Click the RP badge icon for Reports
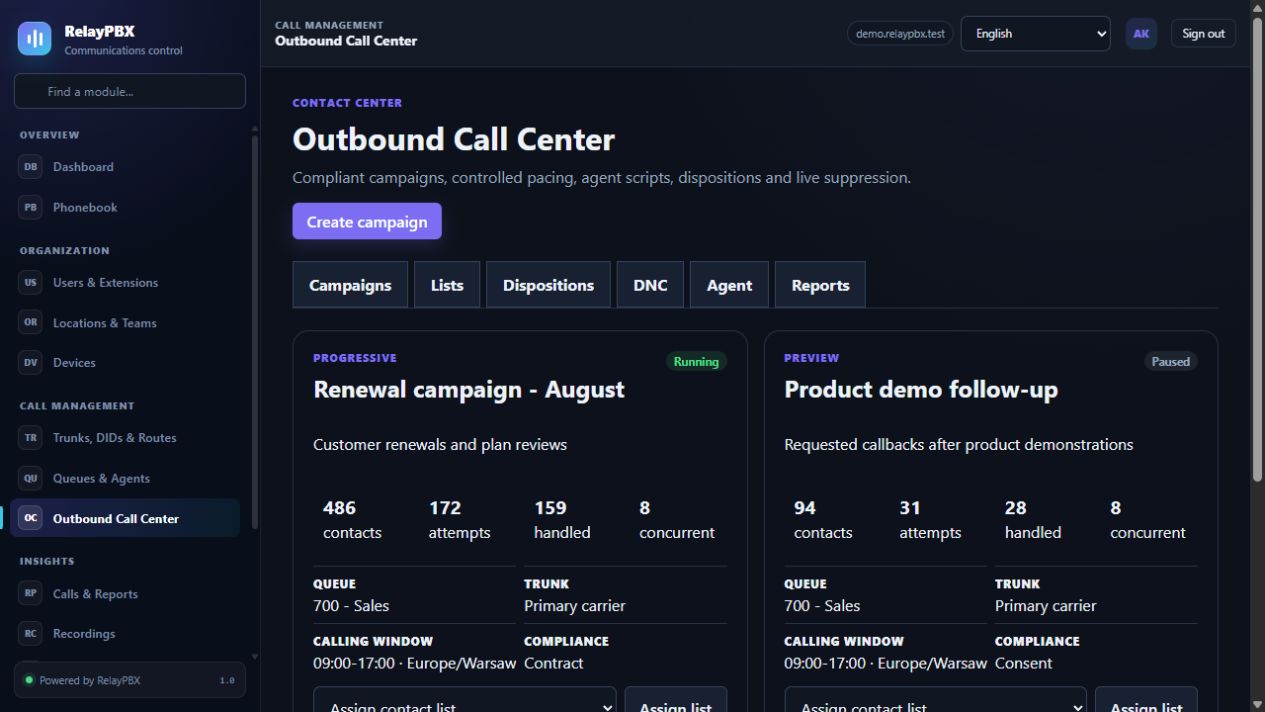This screenshot has width=1265, height=712. (31, 594)
